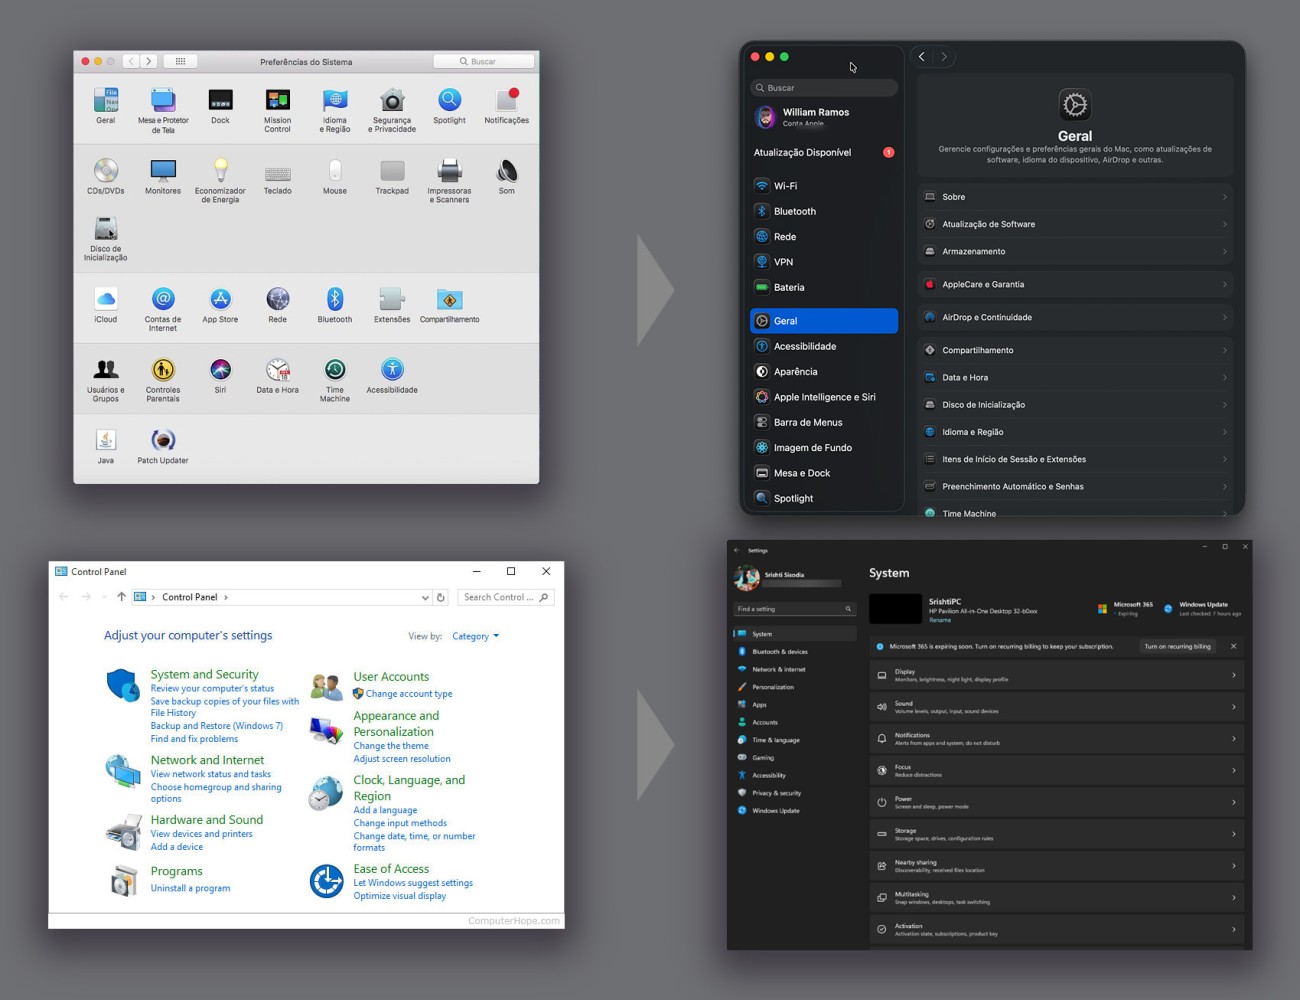This screenshot has width=1300, height=1000.
Task: Click the Economizador de Energia lightbulb icon
Action: 220,171
